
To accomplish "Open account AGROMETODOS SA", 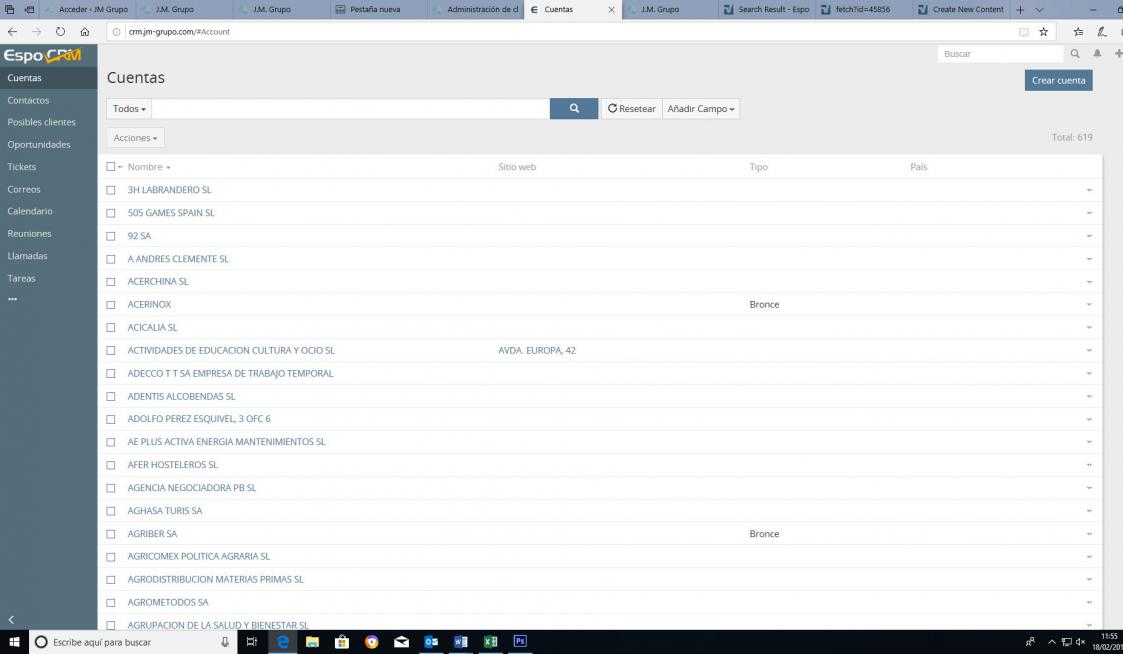I will point(168,602).
